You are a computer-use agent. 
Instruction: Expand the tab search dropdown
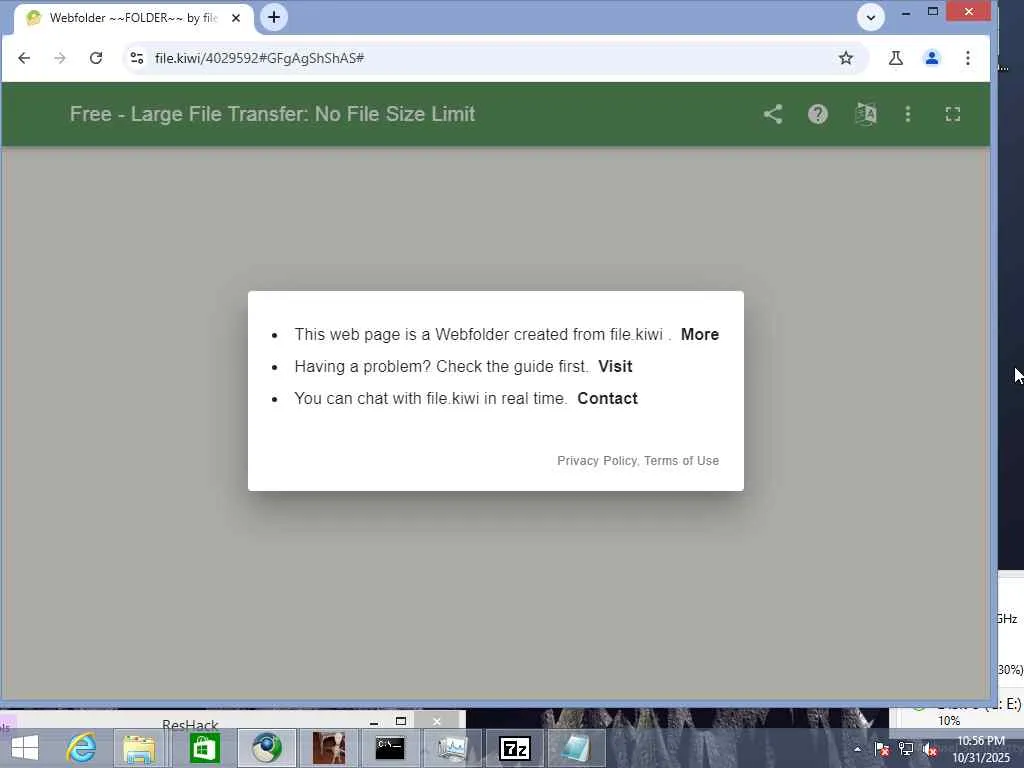(x=871, y=18)
